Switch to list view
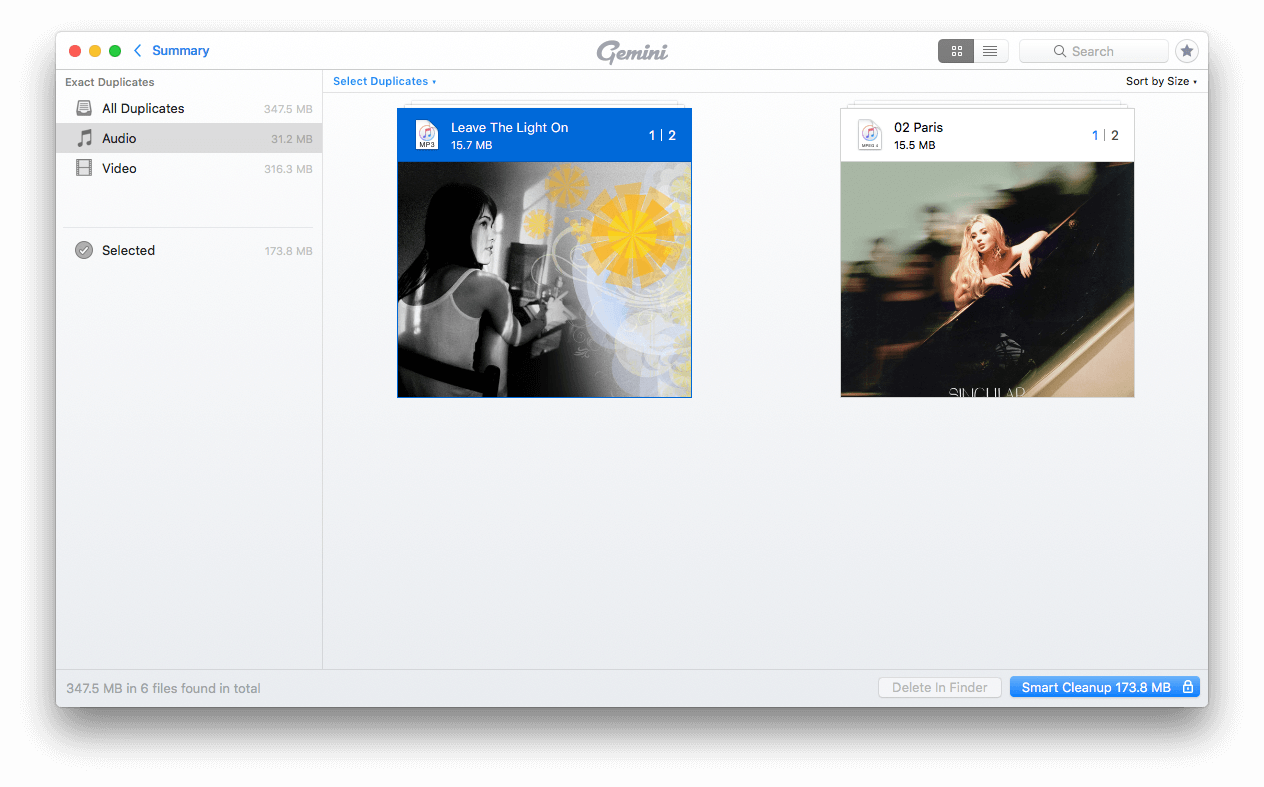Viewport: 1264px width, 787px height. tap(990, 51)
